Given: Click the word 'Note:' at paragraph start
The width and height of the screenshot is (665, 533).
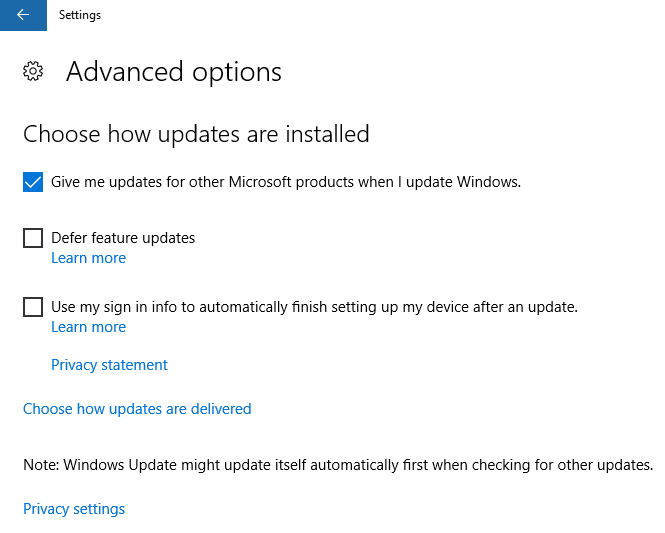Looking at the screenshot, I should [x=42, y=465].
